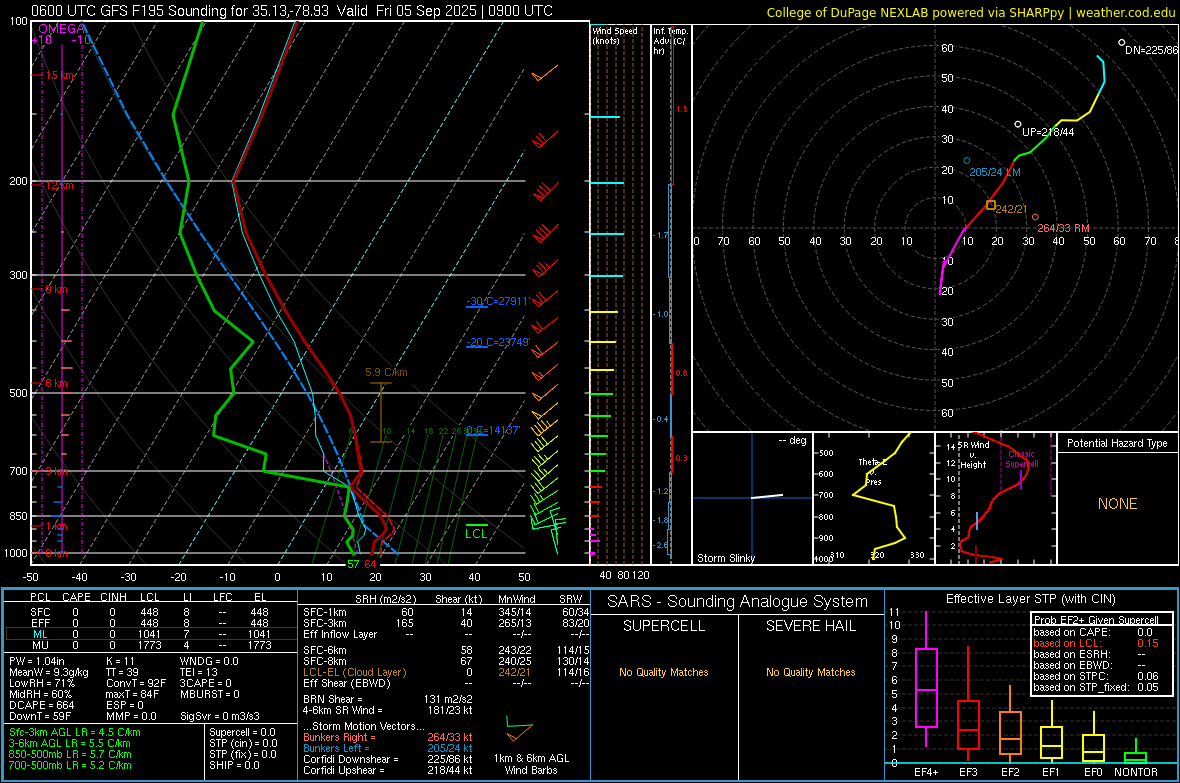Click the -30 C=27911' level label
Viewport: 1180px width, 783px height.
point(498,301)
